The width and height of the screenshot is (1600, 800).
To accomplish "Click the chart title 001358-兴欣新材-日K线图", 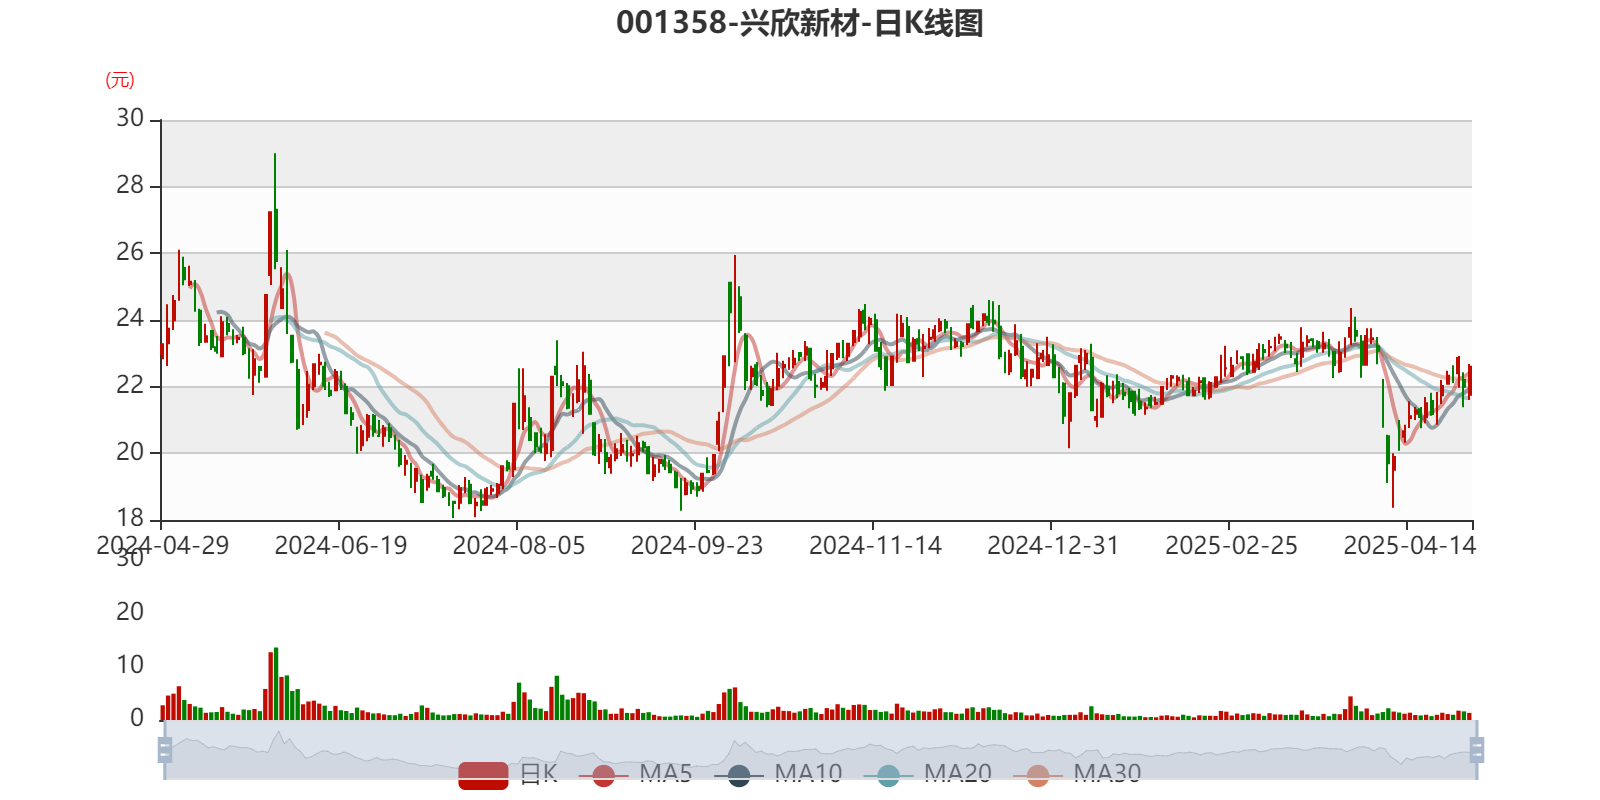I will 800,23.
